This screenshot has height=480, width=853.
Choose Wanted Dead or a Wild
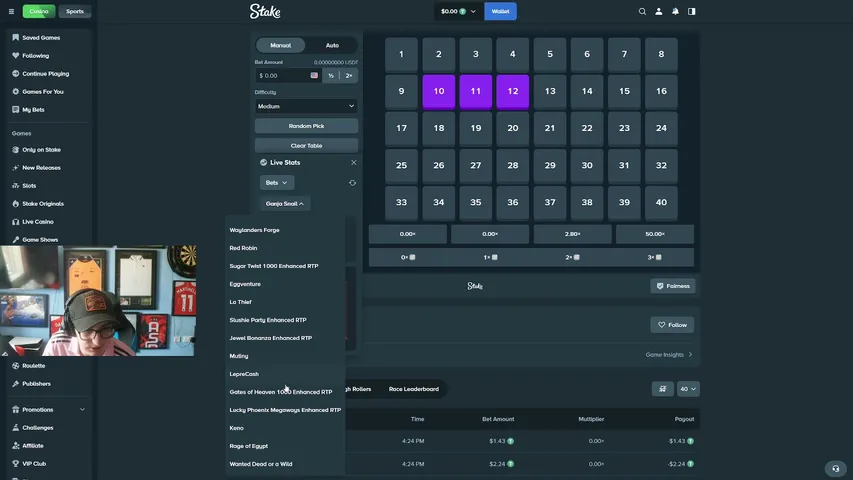(261, 464)
